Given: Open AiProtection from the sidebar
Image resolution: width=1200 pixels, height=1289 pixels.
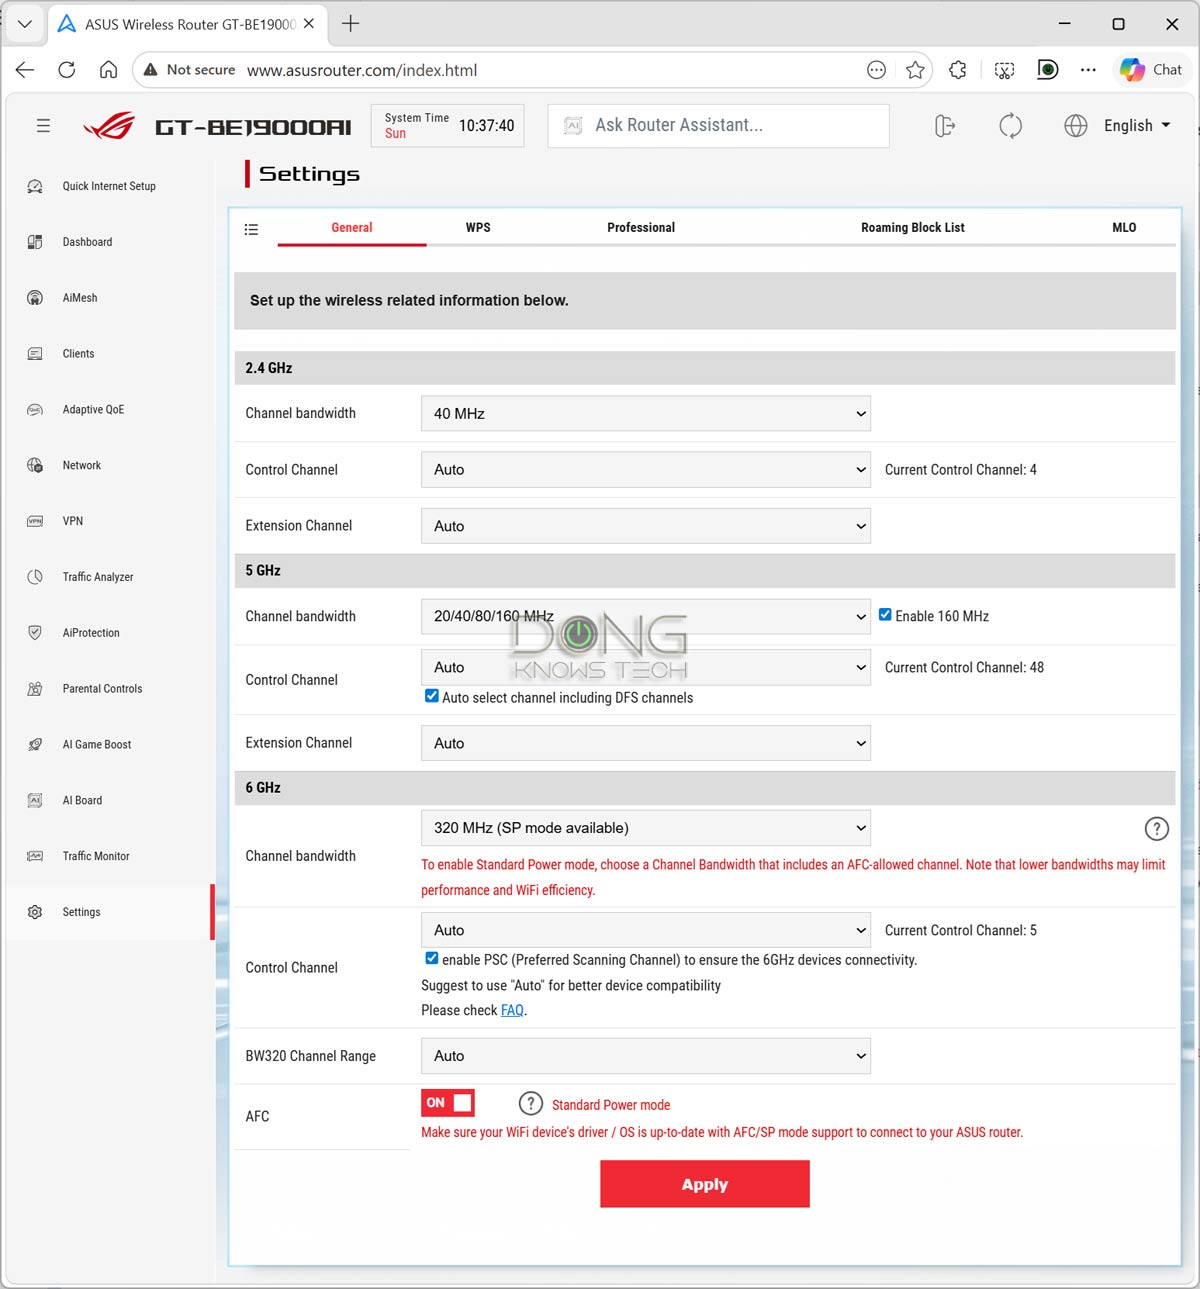Looking at the screenshot, I should coord(35,632).
